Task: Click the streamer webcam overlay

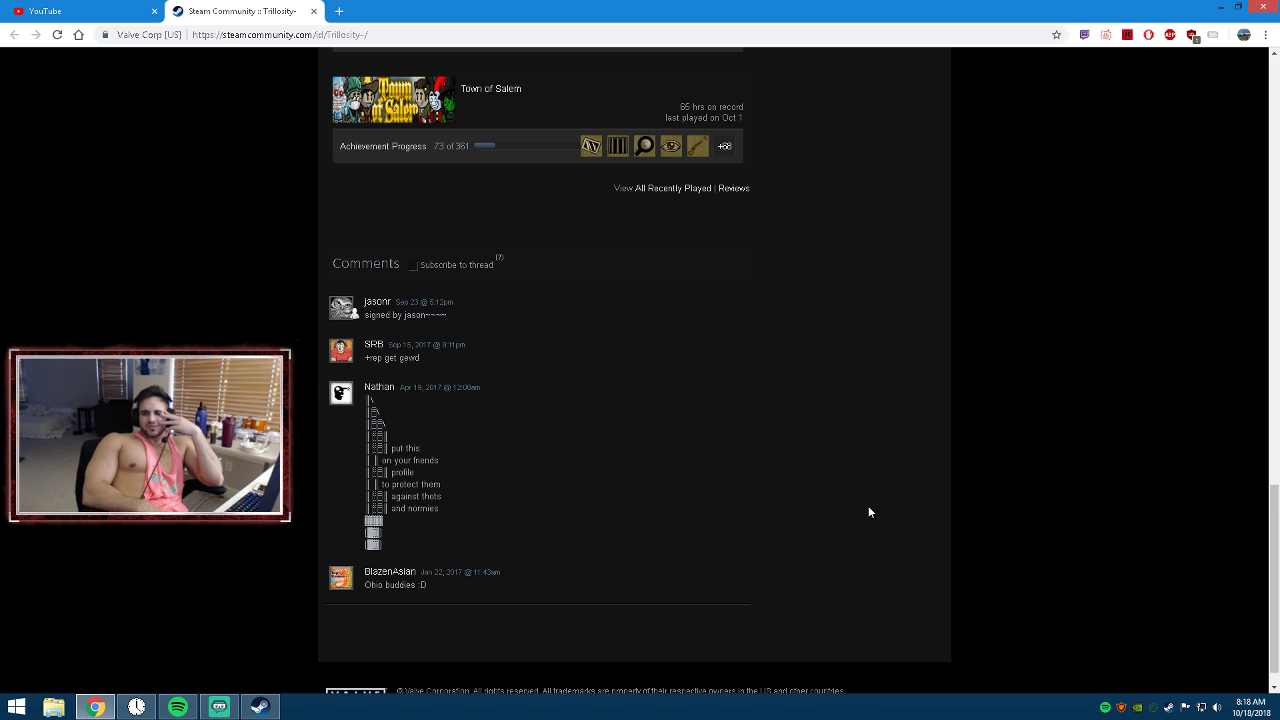Action: click(x=150, y=435)
